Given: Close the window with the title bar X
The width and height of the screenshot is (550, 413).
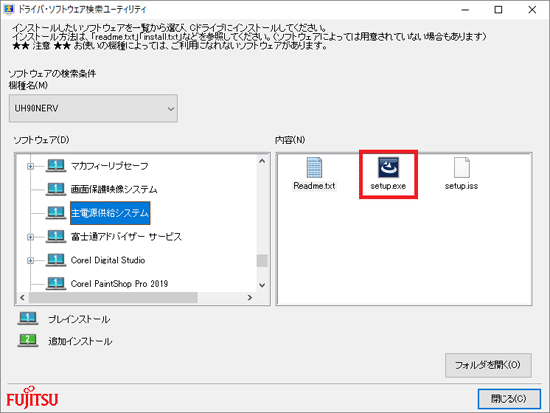Looking at the screenshot, I should pos(532,10).
